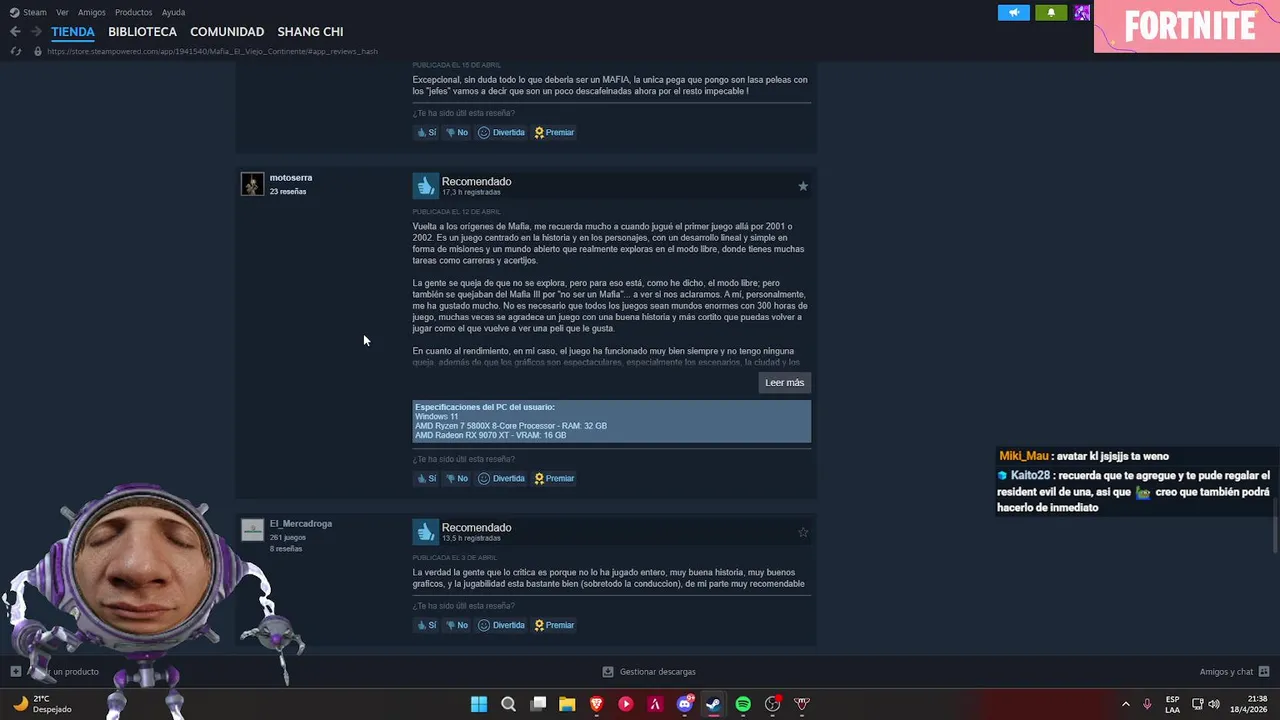Mark motoserra's review as Divertida
This screenshot has width=1280, height=720.
(x=502, y=478)
